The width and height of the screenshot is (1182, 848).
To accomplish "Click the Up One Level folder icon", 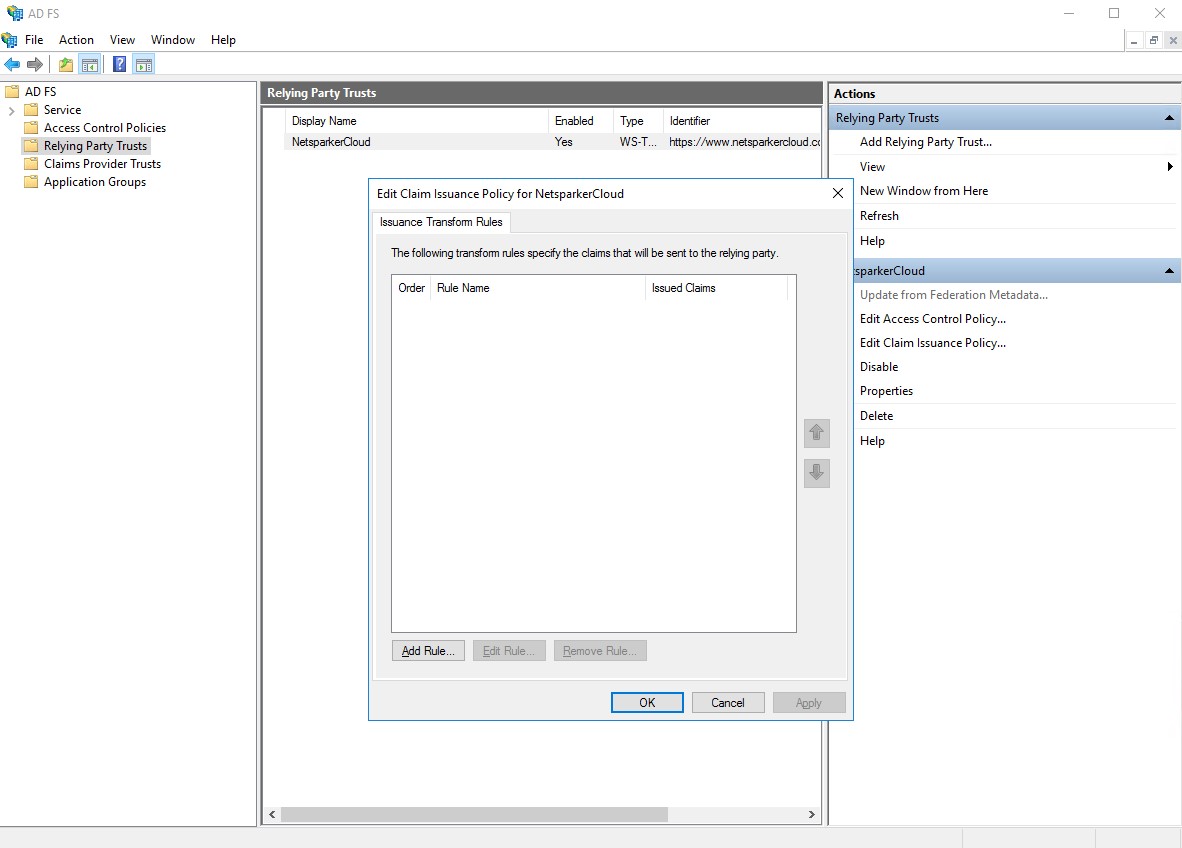I will point(66,65).
